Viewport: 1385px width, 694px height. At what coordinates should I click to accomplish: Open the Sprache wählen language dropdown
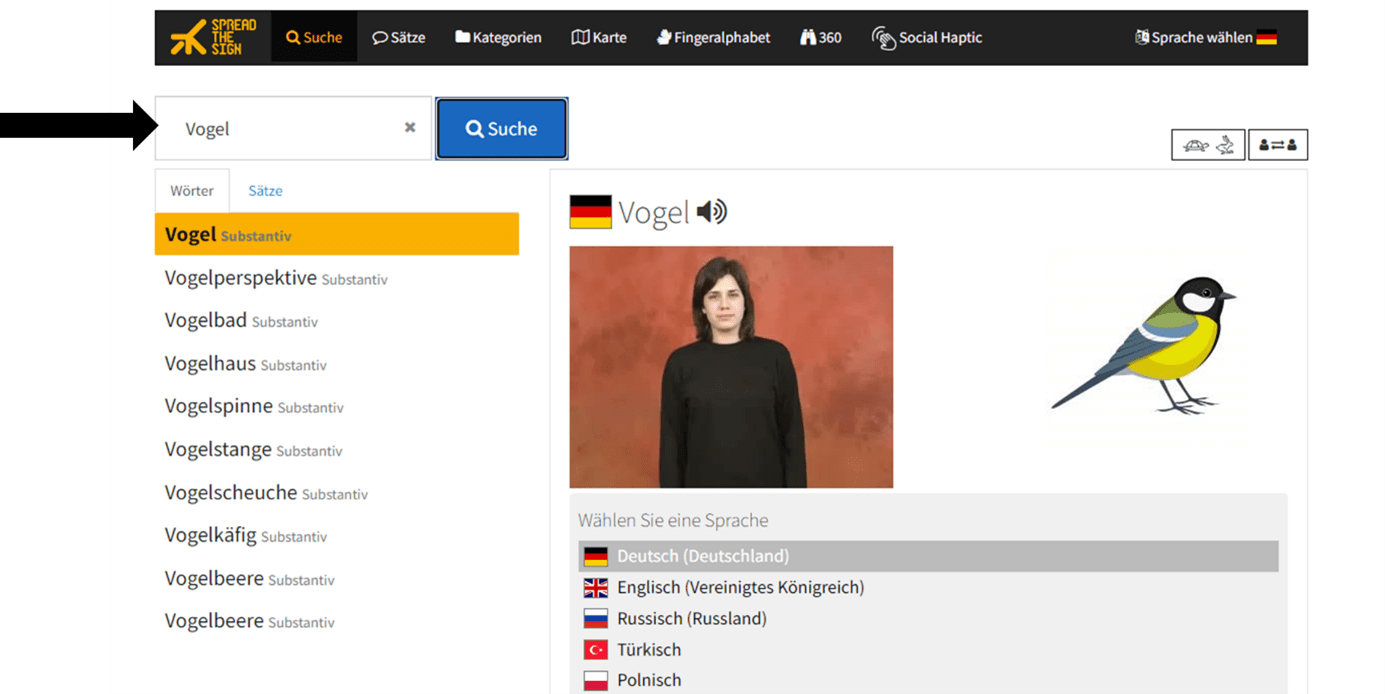click(1205, 38)
